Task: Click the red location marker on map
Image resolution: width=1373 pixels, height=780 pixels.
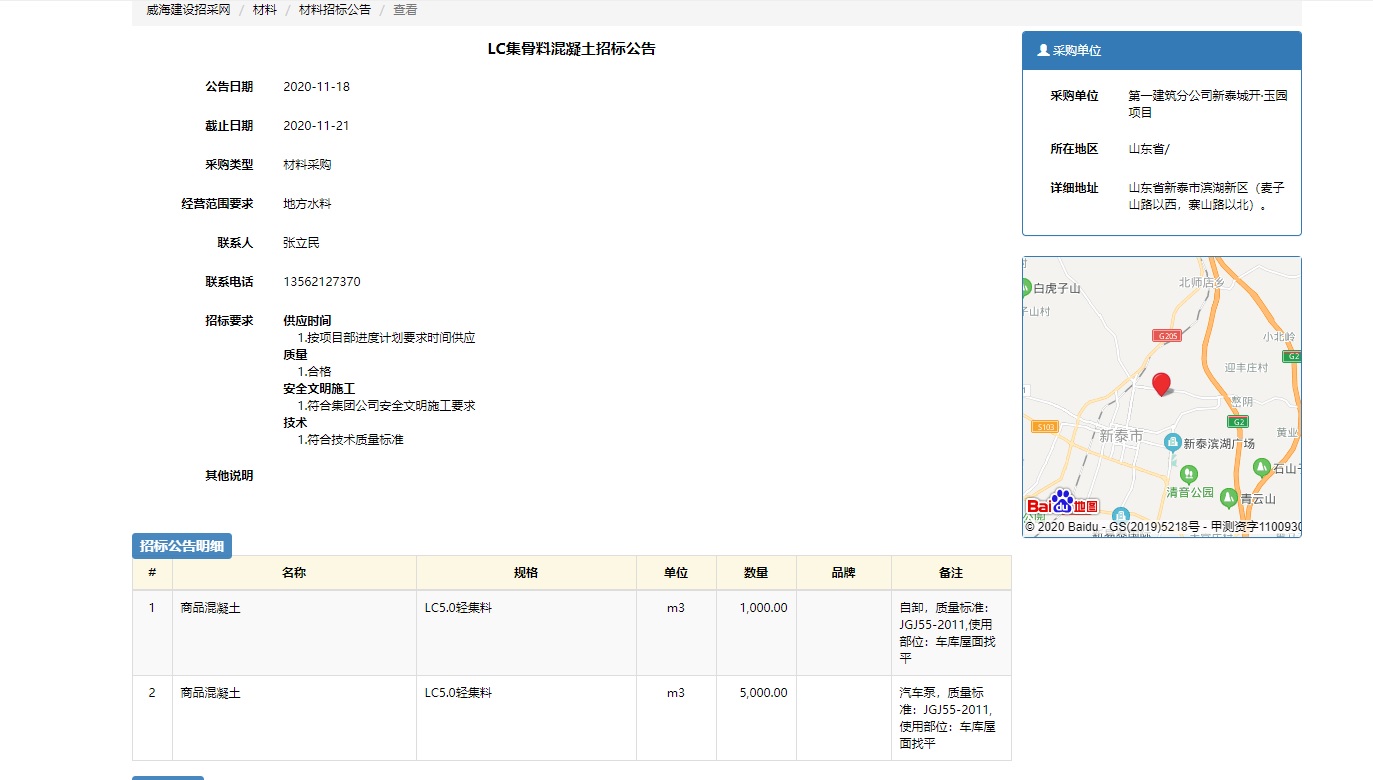Action: click(1161, 384)
